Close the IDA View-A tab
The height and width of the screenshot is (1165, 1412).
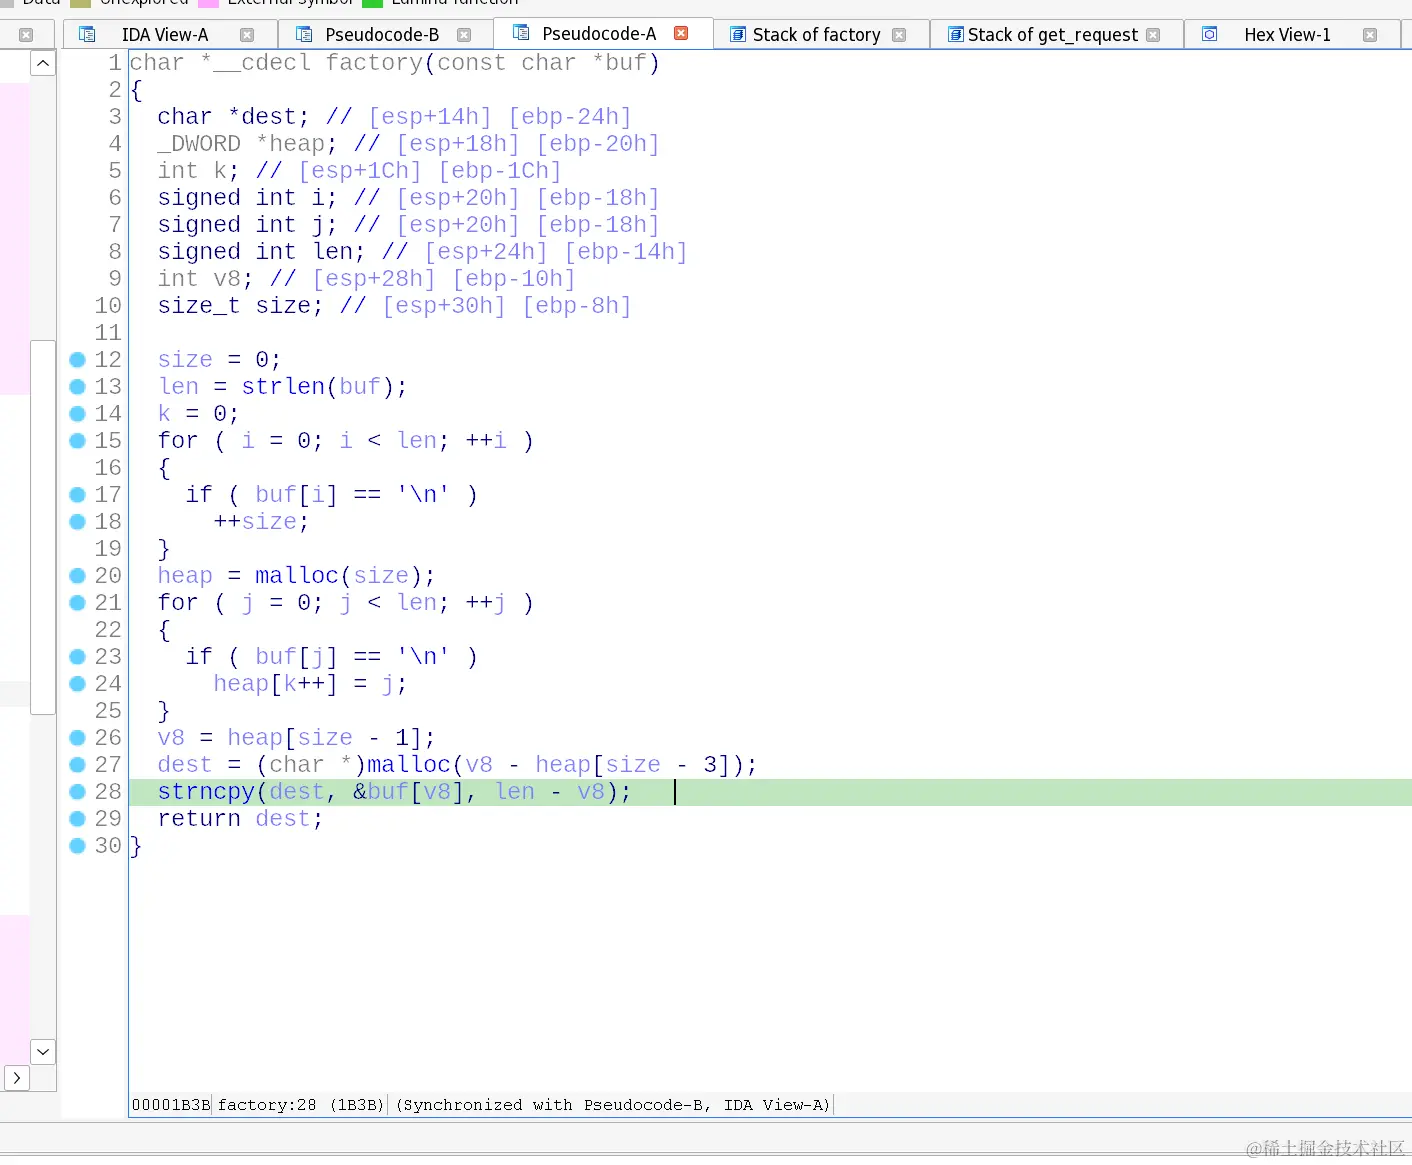tap(247, 35)
